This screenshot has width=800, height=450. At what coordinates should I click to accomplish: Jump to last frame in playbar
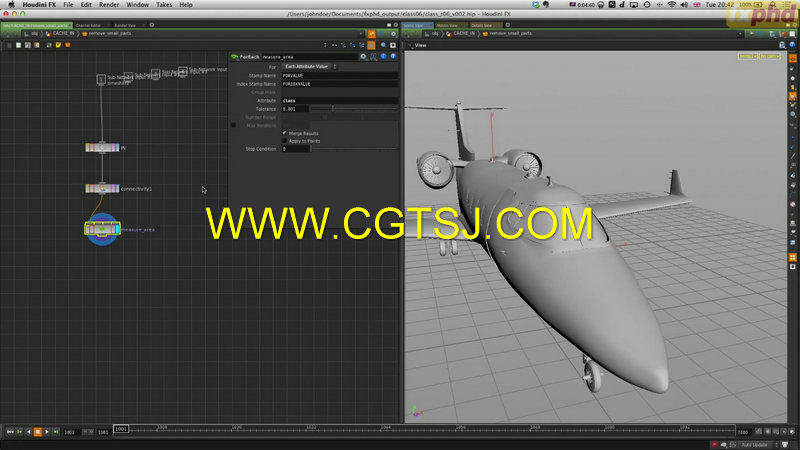(56, 432)
